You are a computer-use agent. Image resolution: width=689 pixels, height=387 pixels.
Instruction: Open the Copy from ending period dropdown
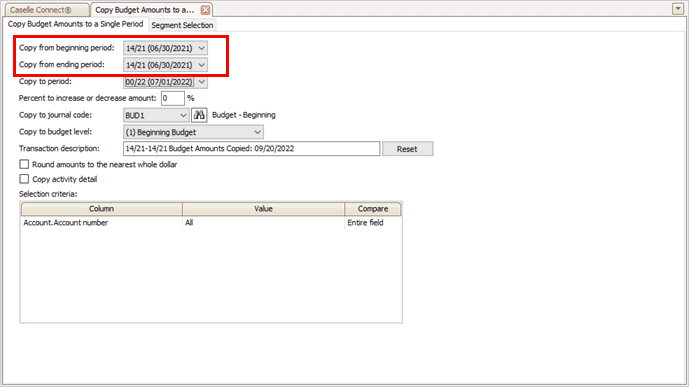(165, 65)
